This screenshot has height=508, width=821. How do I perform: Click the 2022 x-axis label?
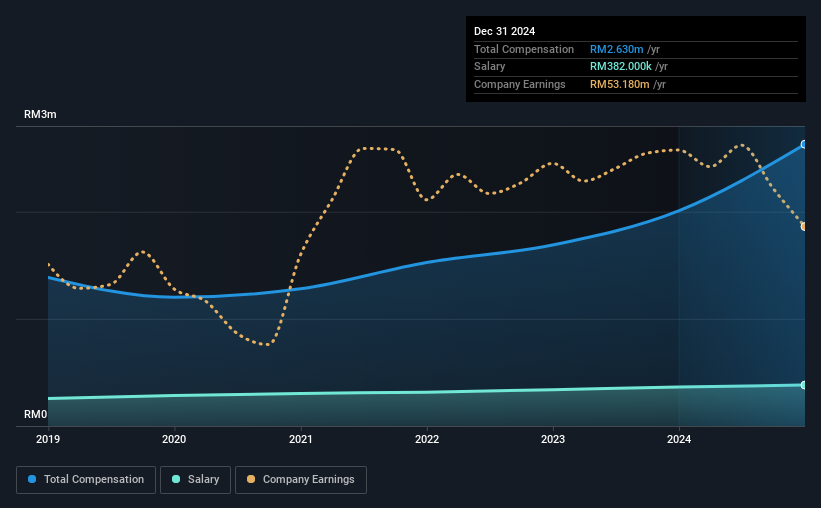427,439
